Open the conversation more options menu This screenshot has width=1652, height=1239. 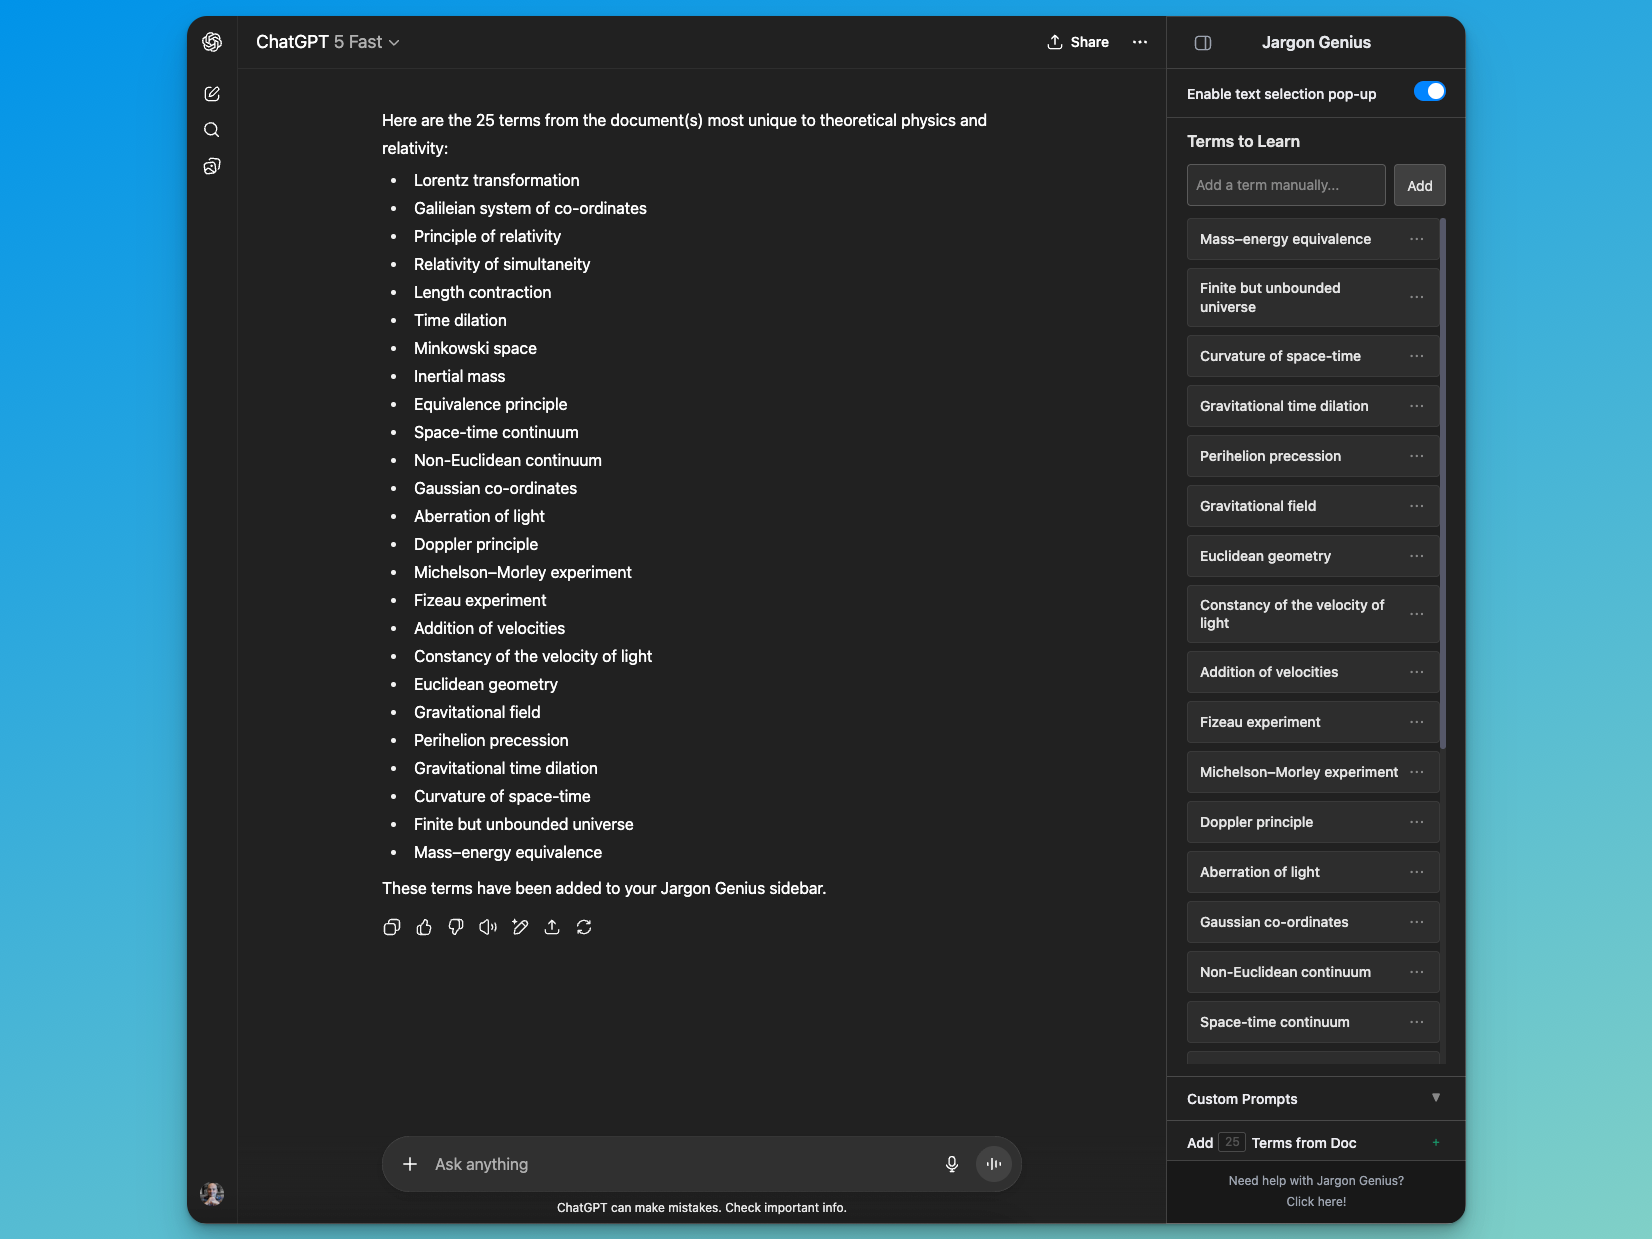click(1140, 42)
